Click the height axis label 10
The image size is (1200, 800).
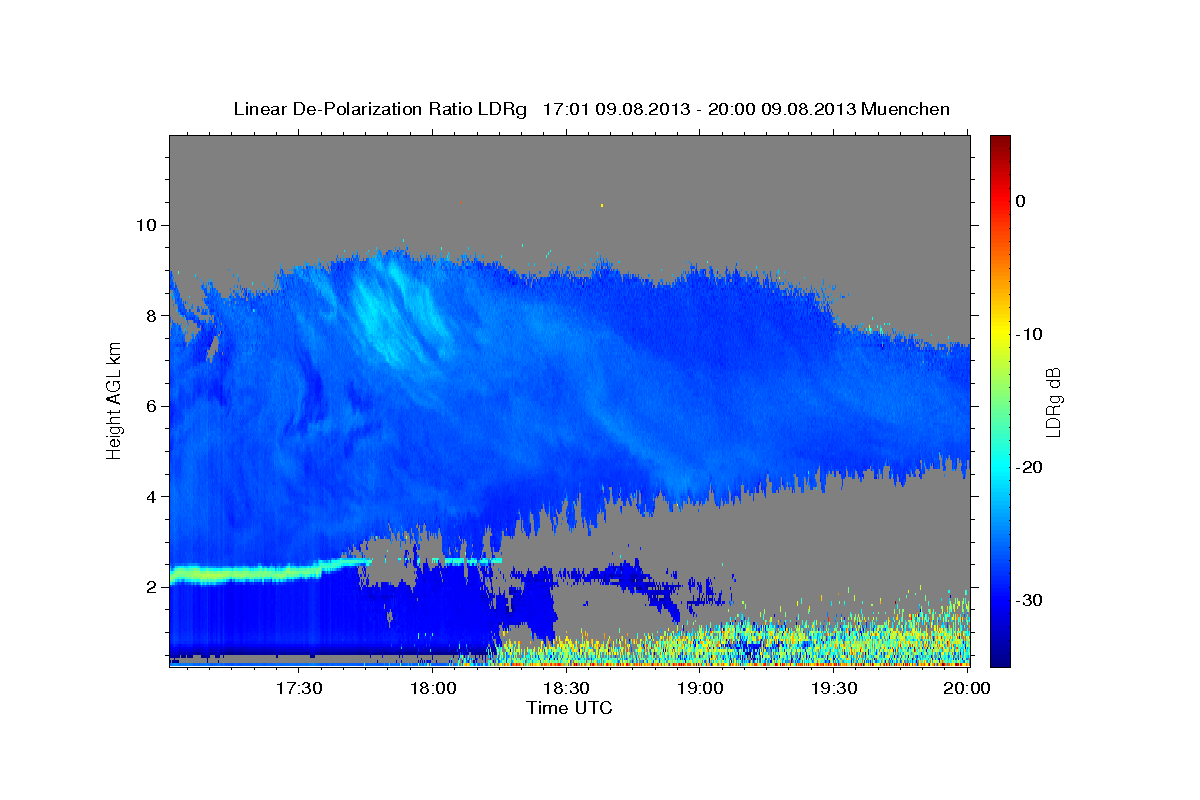145,225
